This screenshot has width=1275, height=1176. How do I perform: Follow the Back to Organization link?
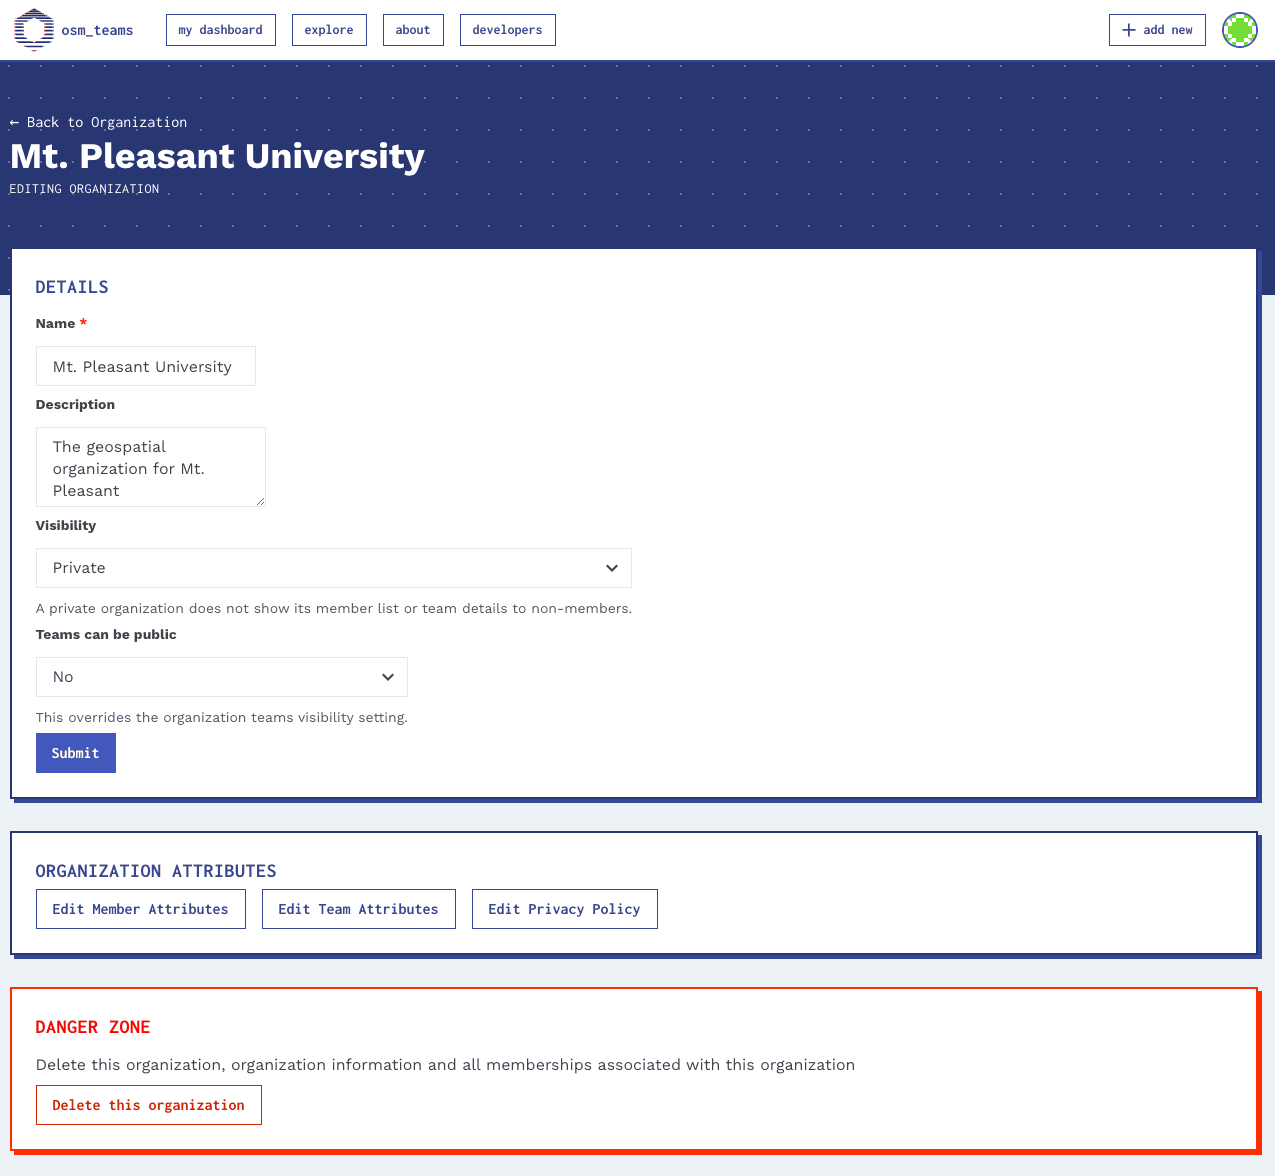coord(99,122)
